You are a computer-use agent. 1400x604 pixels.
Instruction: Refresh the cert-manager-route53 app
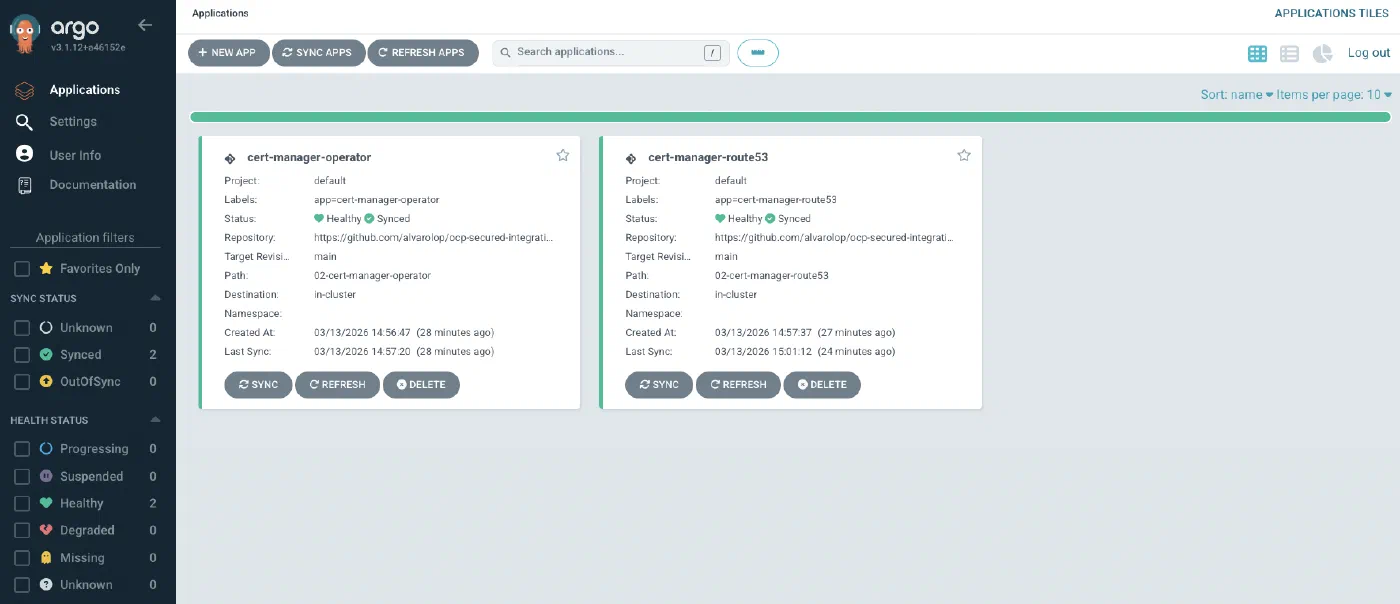[738, 385]
